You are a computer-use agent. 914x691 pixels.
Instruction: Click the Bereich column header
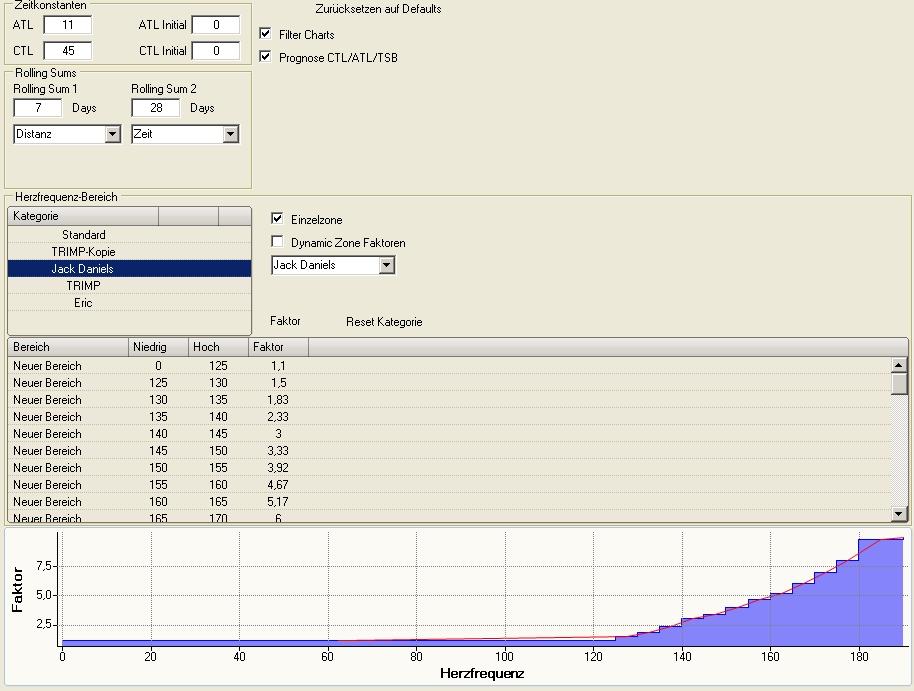pyautogui.click(x=68, y=347)
